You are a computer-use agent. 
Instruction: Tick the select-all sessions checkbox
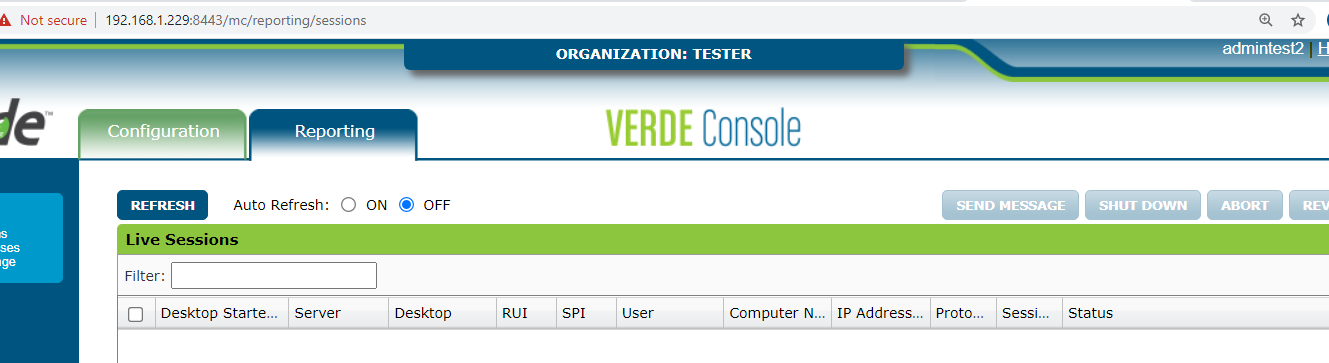(136, 314)
